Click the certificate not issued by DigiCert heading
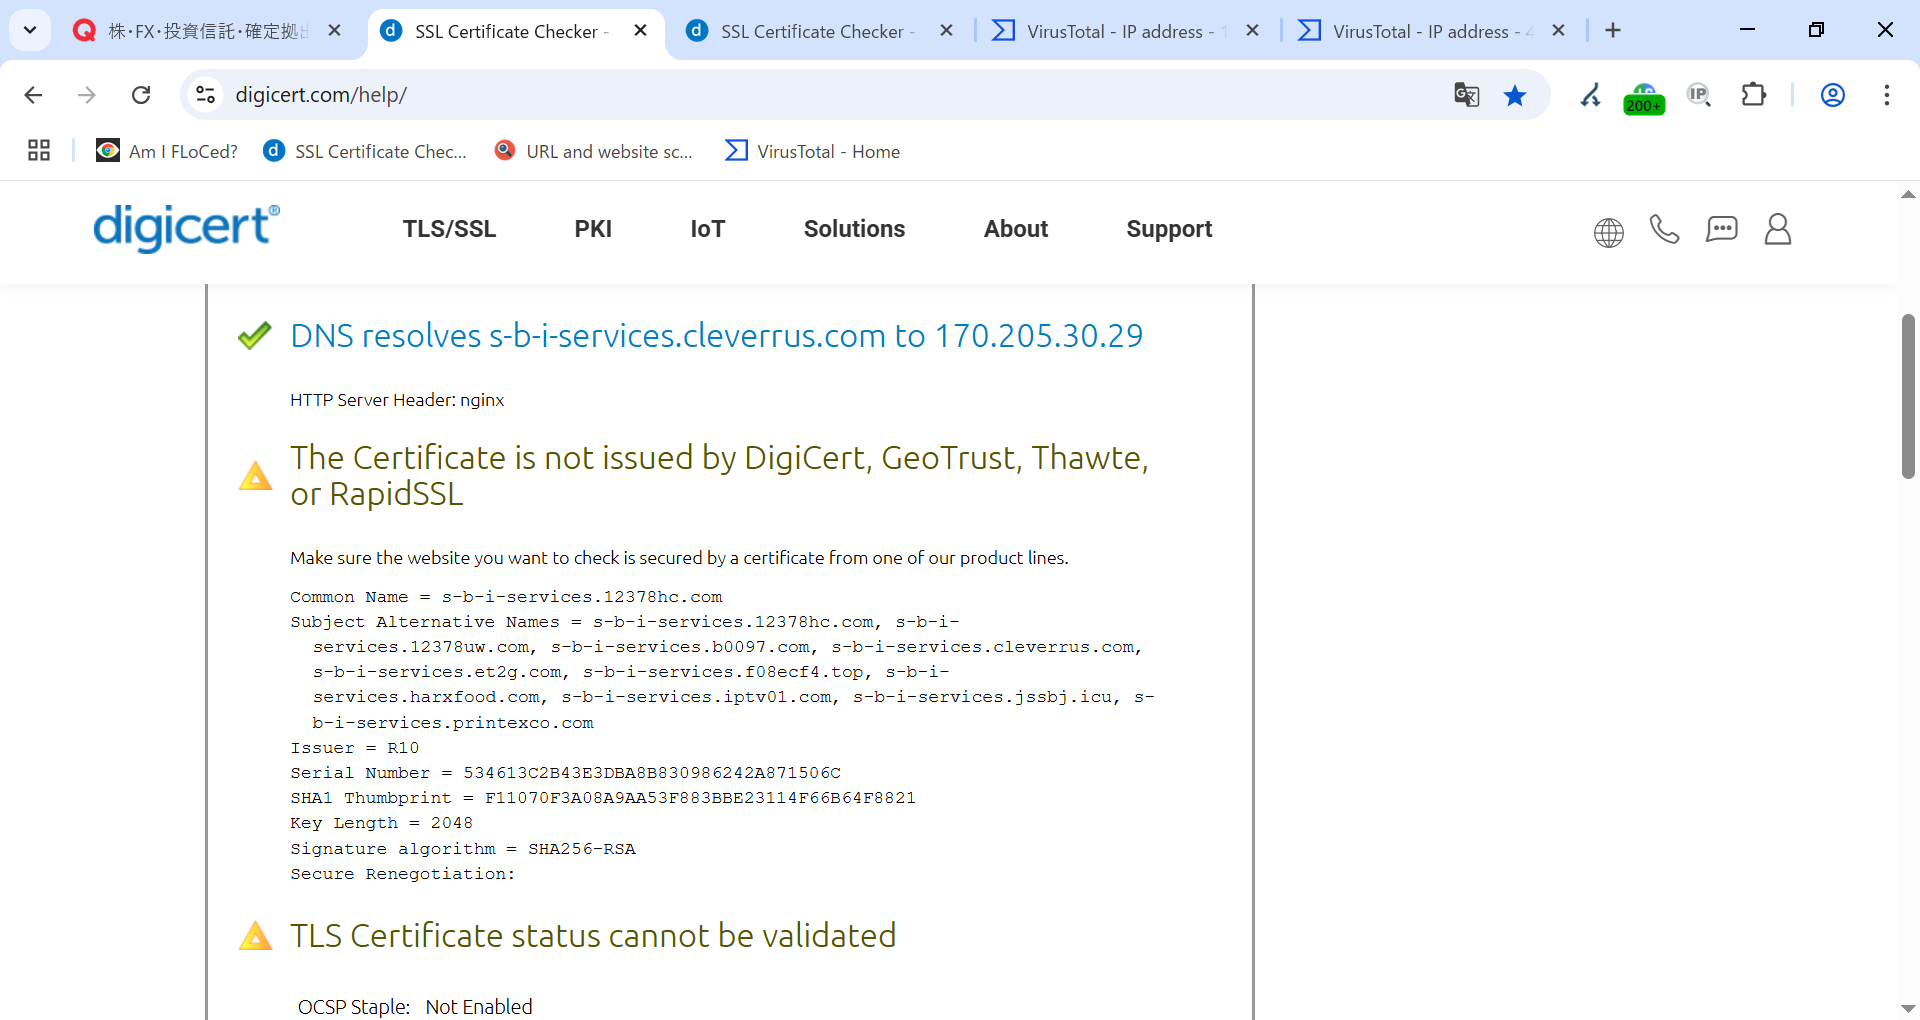 [x=719, y=475]
